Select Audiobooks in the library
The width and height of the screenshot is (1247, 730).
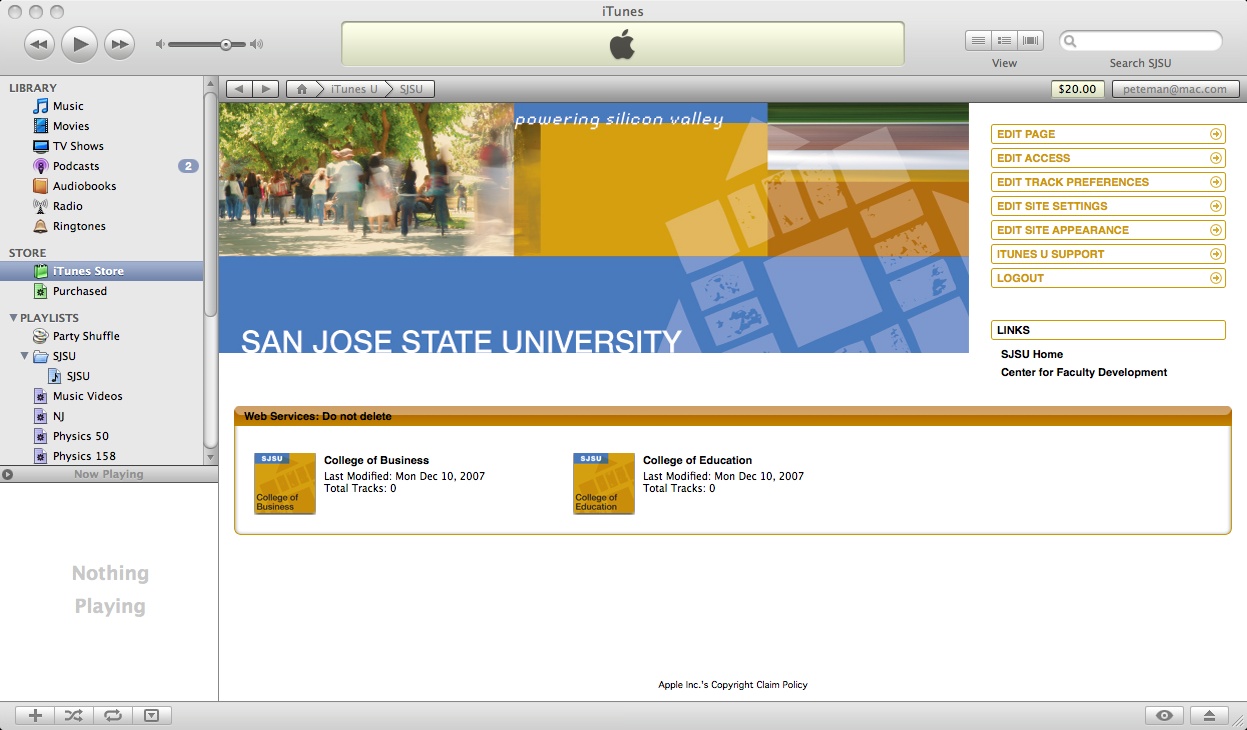(x=84, y=186)
